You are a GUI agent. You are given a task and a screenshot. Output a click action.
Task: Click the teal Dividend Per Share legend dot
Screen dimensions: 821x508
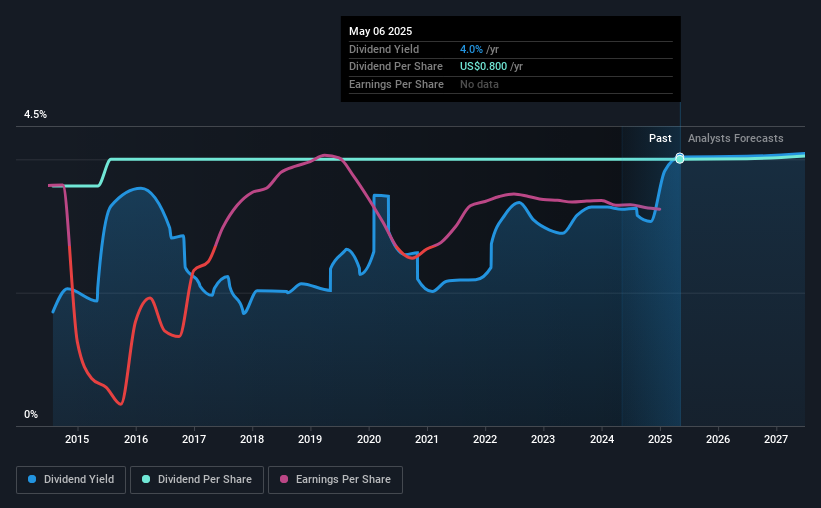click(146, 479)
